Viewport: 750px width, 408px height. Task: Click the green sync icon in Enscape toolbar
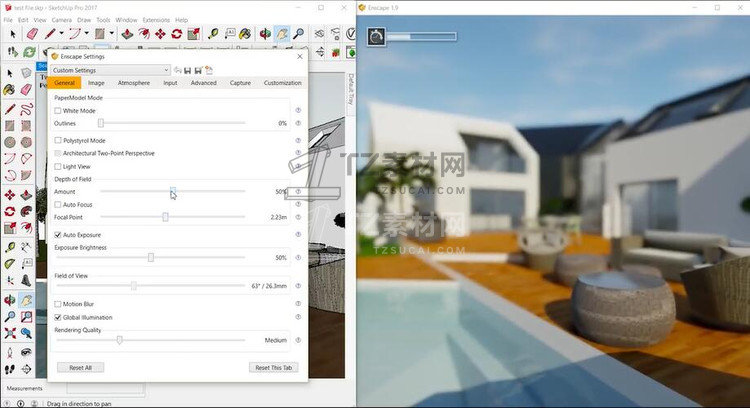click(29, 52)
